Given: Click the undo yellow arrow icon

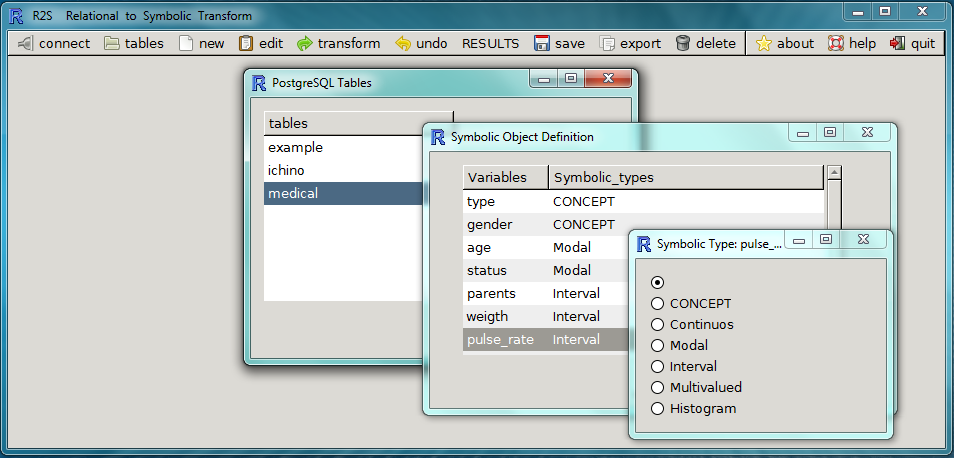Looking at the screenshot, I should click(x=403, y=43).
